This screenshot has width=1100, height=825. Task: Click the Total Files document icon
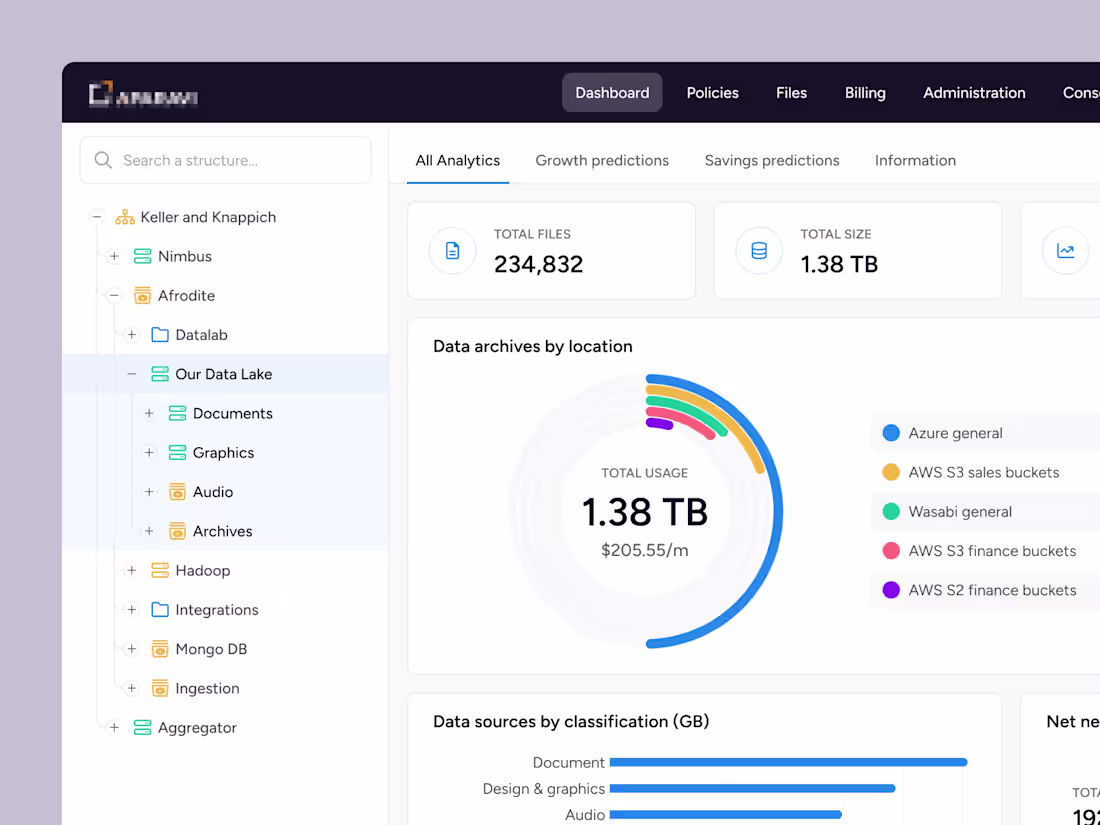(x=452, y=250)
